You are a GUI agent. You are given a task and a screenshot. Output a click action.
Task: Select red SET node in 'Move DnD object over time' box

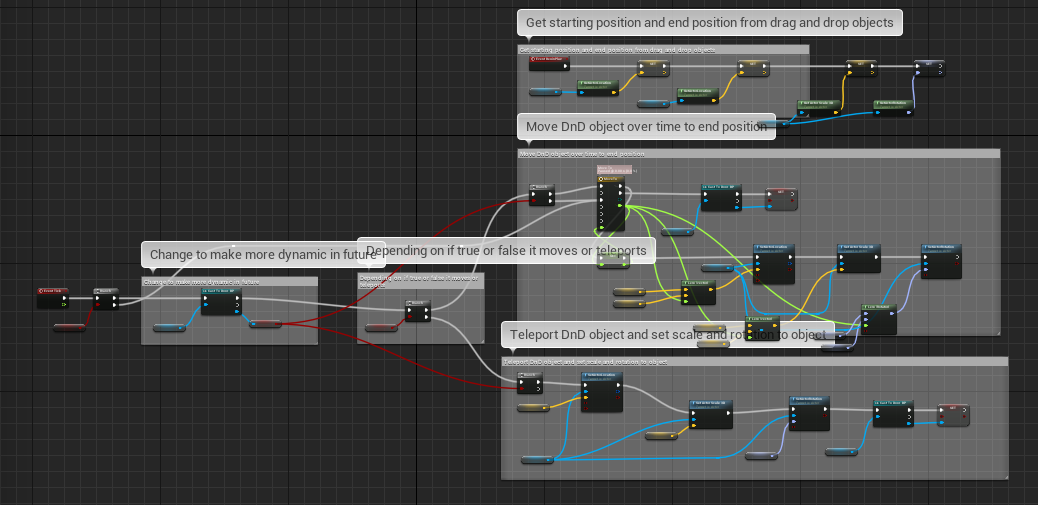tap(781, 199)
